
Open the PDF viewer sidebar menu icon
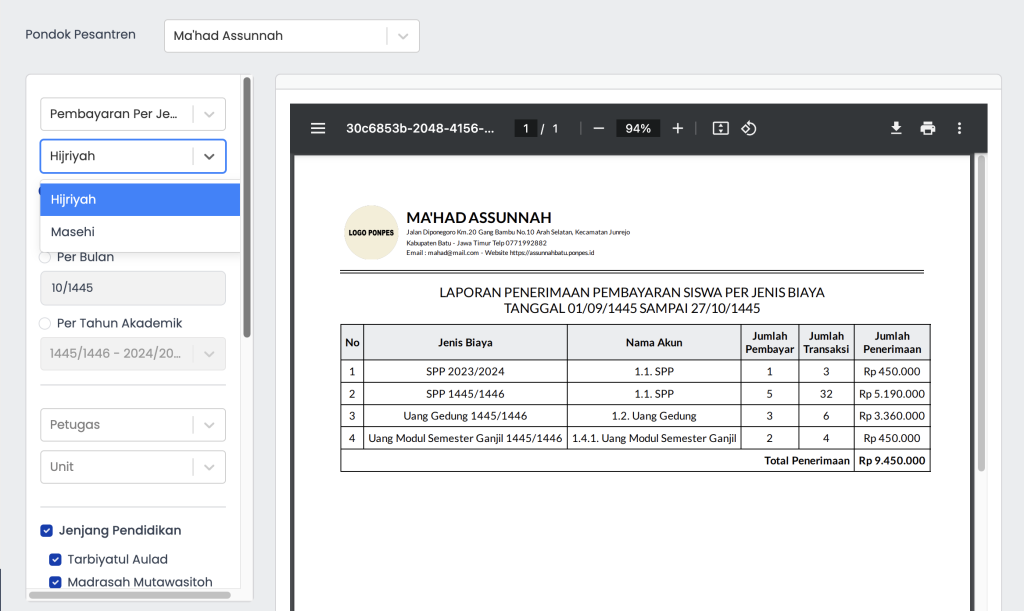[318, 129]
